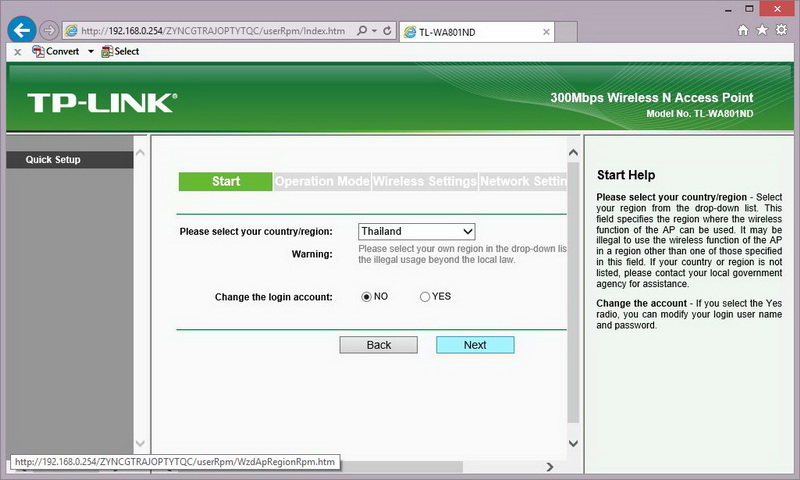The width and height of the screenshot is (800, 480).
Task: Refresh the page with the reload icon
Action: coord(387,31)
